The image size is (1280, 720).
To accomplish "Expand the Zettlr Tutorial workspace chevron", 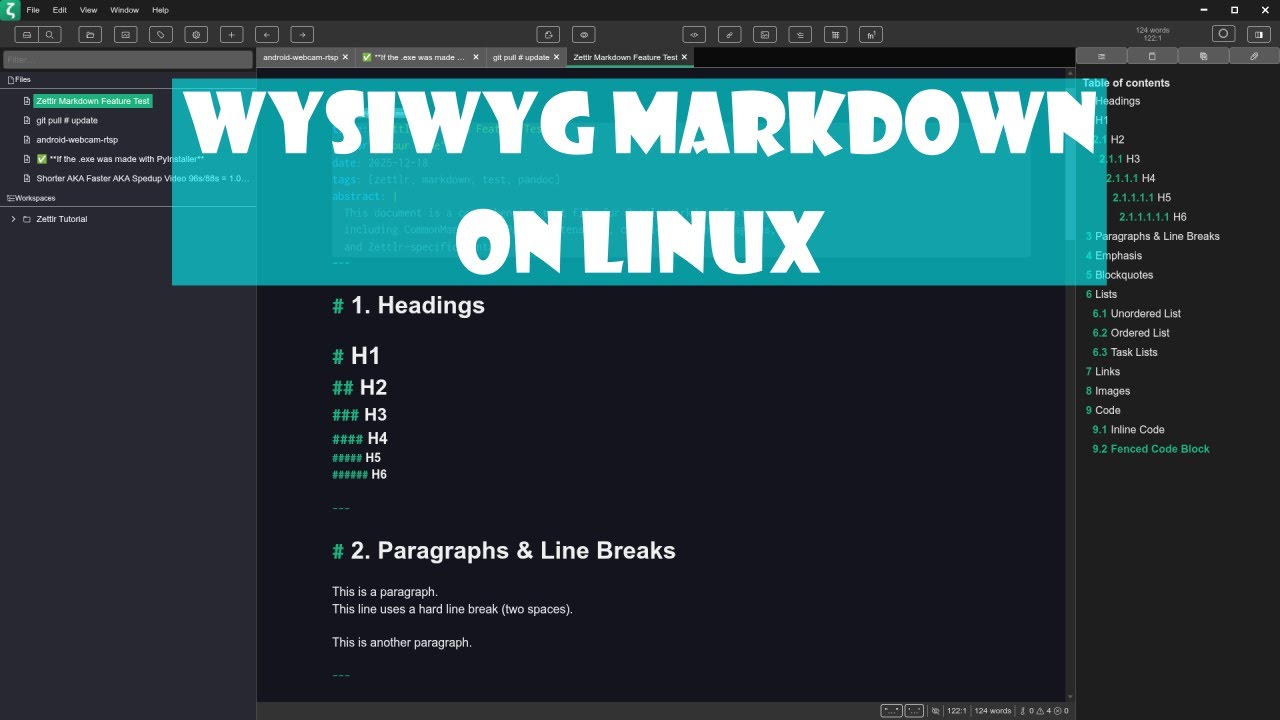I will [13, 219].
